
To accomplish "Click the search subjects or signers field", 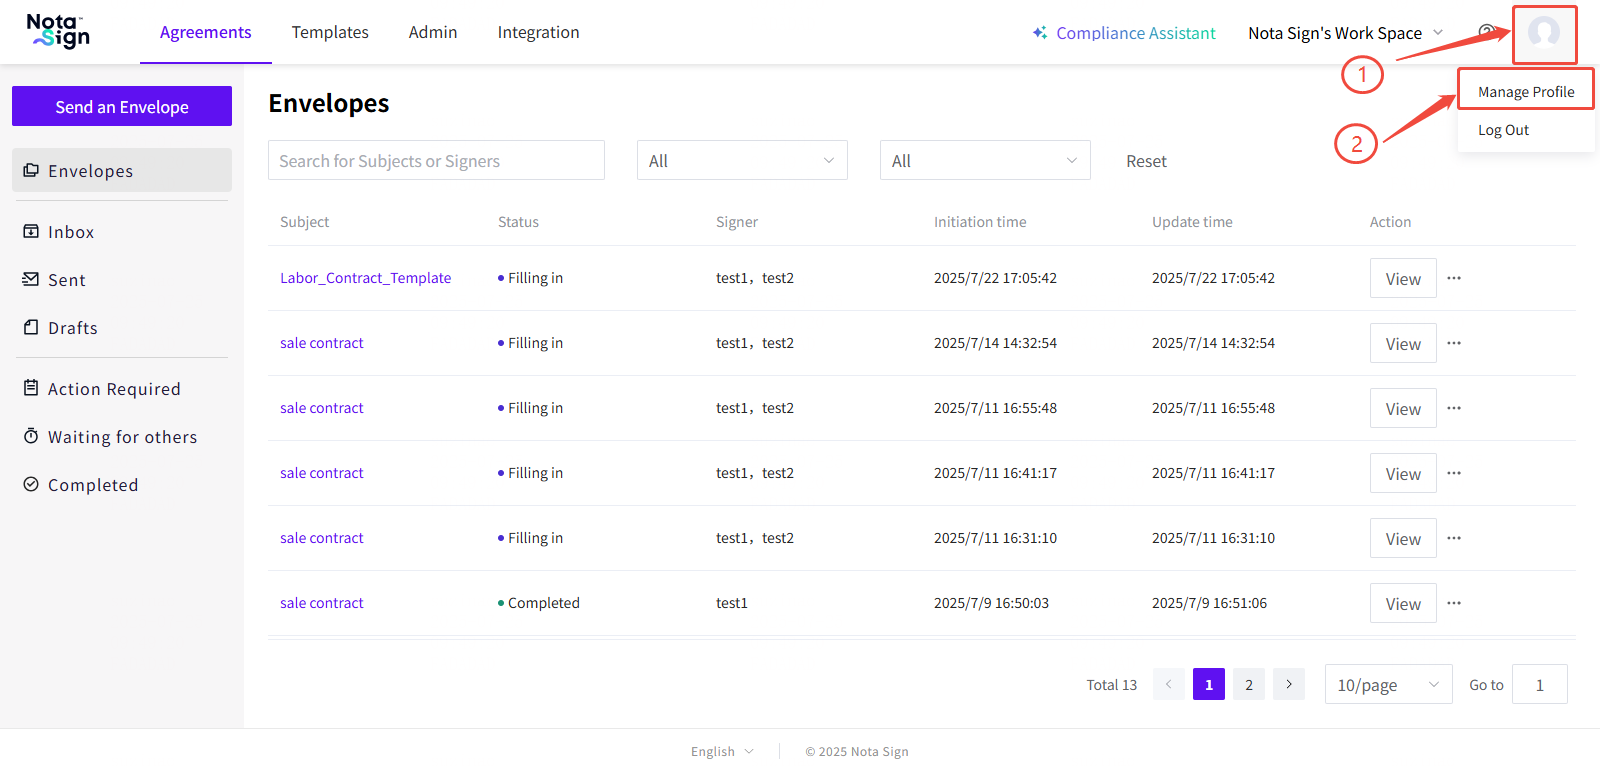I will pyautogui.click(x=436, y=161).
